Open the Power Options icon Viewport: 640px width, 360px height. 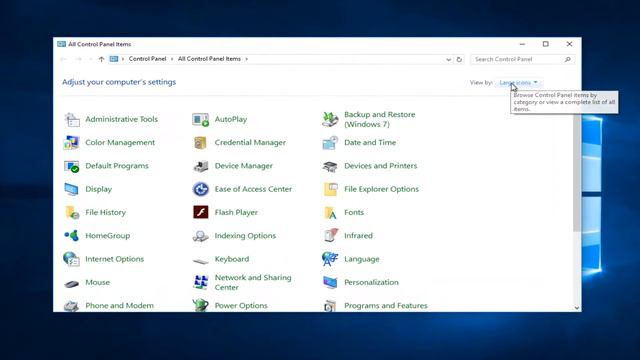[x=200, y=305]
